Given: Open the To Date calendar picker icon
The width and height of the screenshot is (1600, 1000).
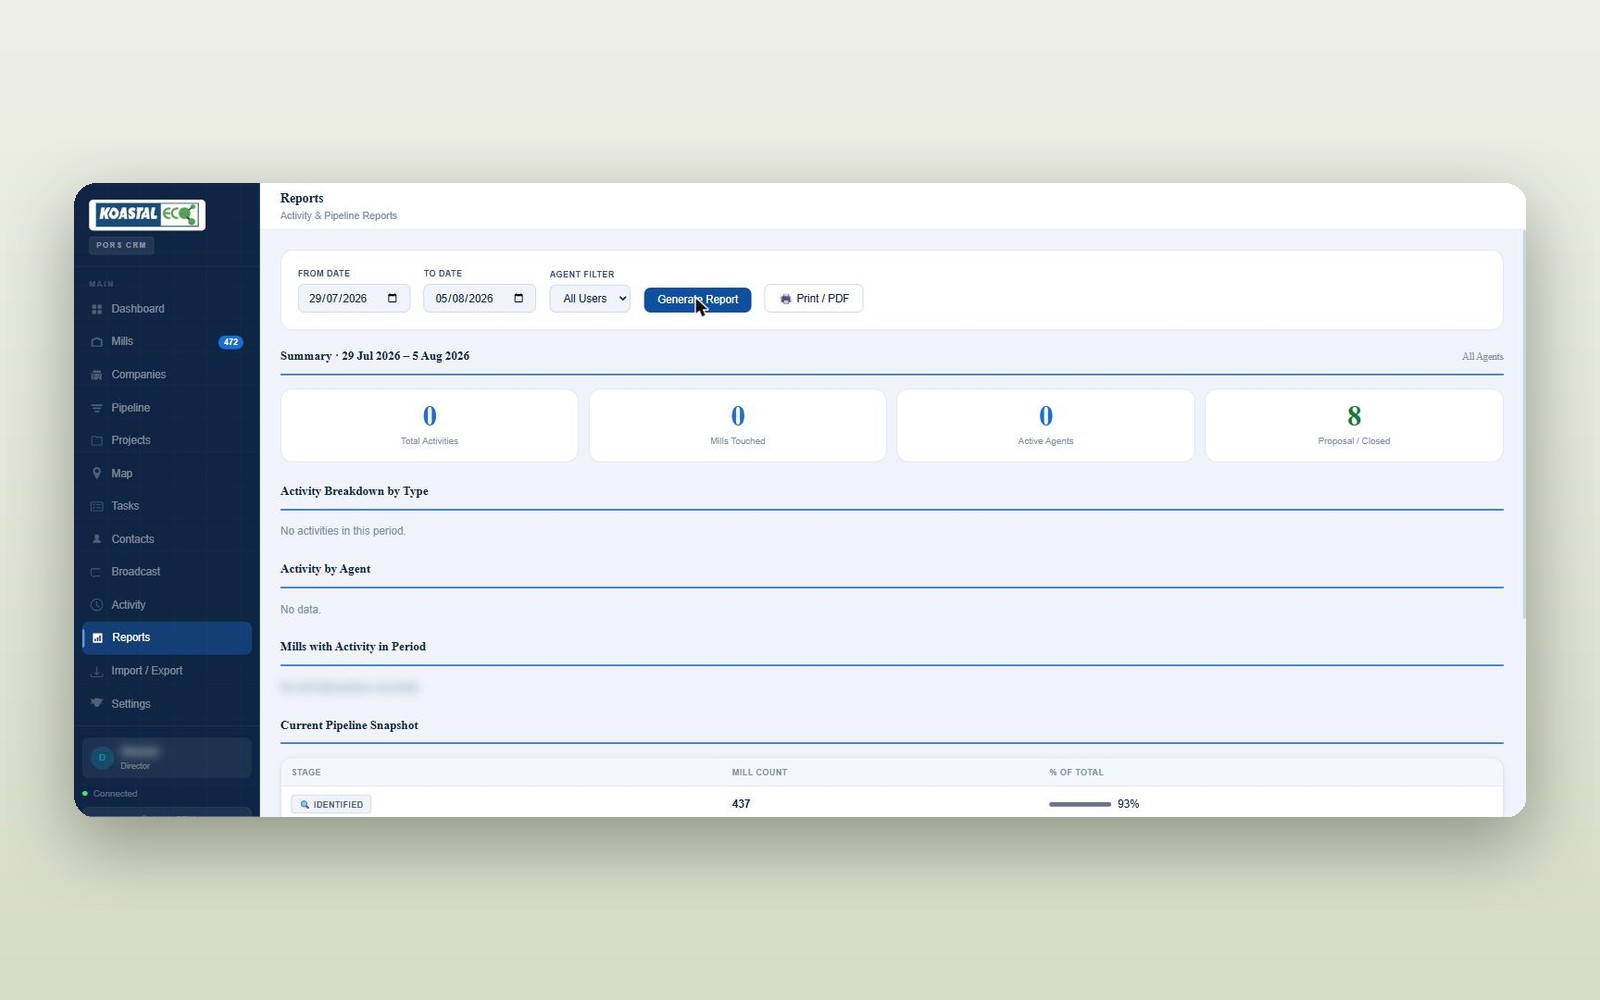Looking at the screenshot, I should pyautogui.click(x=518, y=298).
